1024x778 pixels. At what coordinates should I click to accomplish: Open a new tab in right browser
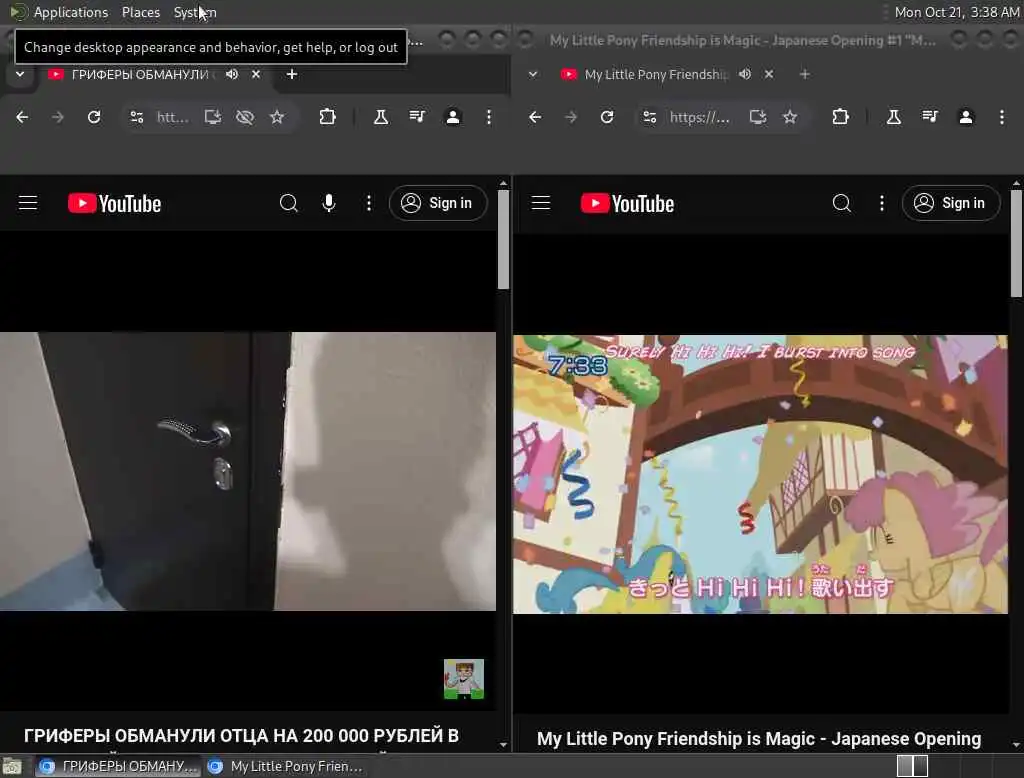[x=805, y=74]
